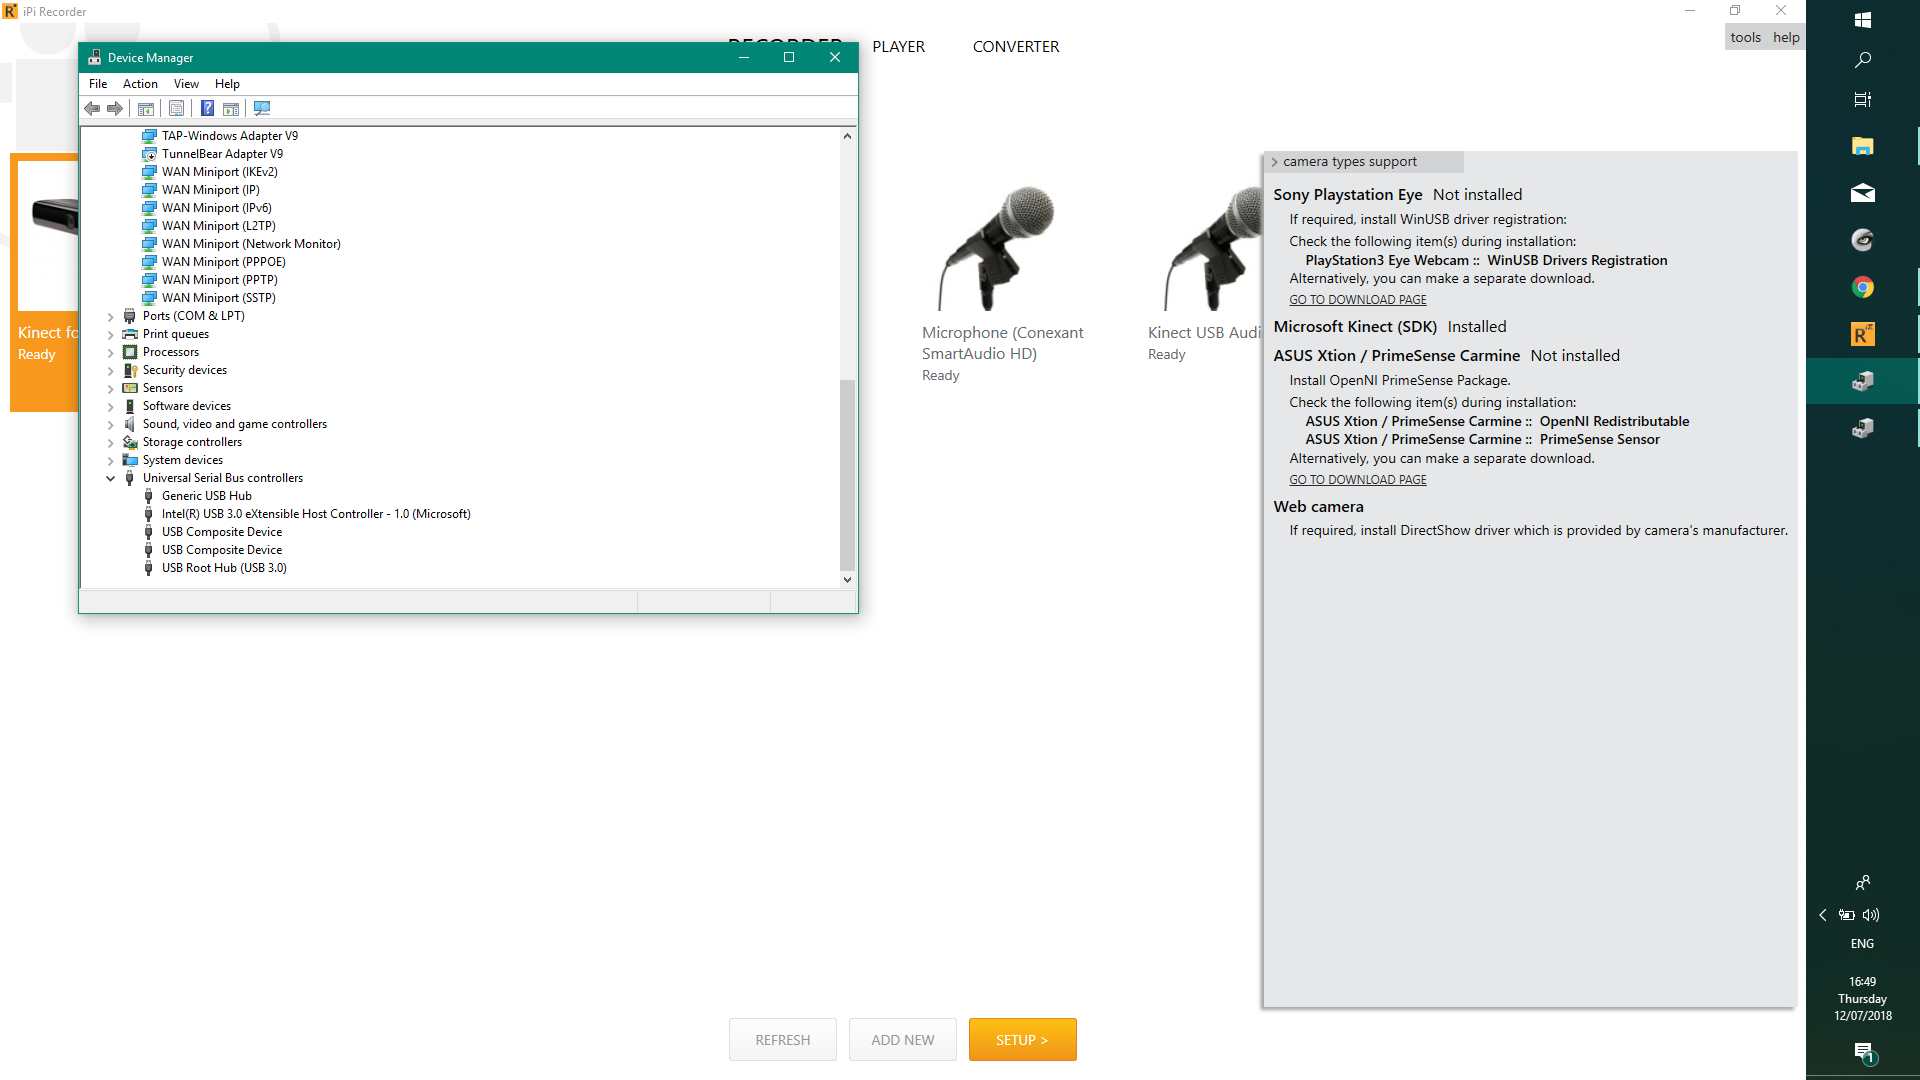Switch to the CONVERTER tab
The height and width of the screenshot is (1080, 1920).
click(x=1016, y=47)
